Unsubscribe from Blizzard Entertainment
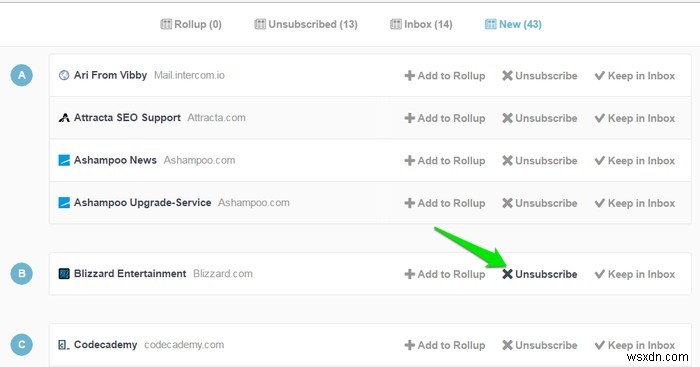700x367 pixels. pyautogui.click(x=539, y=274)
